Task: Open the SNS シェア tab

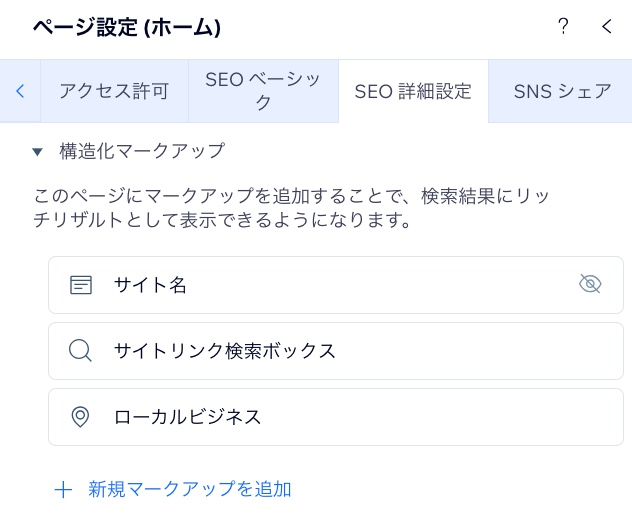Action: (560, 91)
